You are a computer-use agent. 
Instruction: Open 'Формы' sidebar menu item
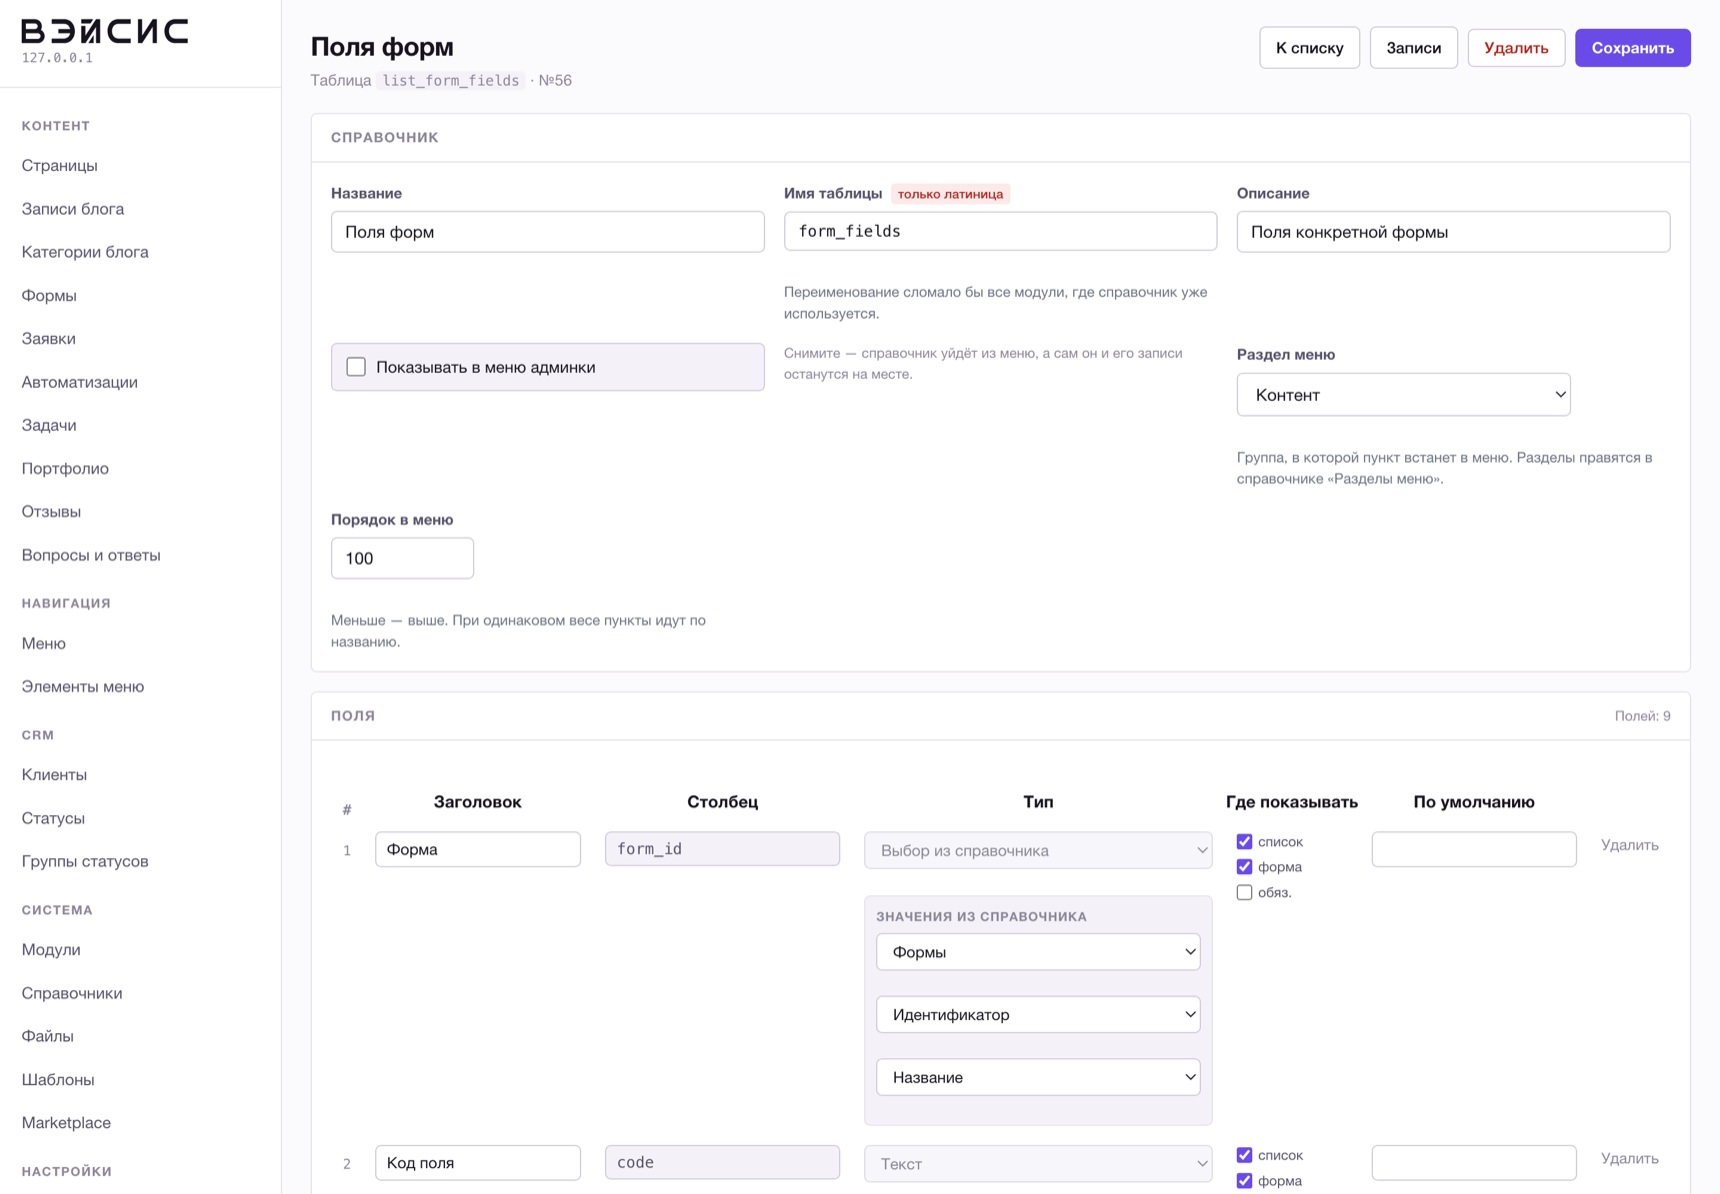point(49,296)
